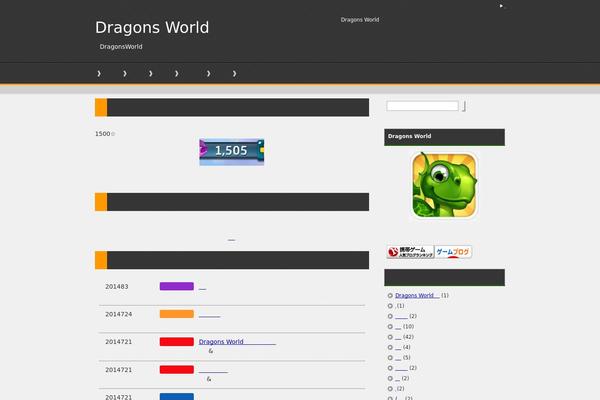
Task: Click the blue category label tag
Action: click(x=177, y=397)
